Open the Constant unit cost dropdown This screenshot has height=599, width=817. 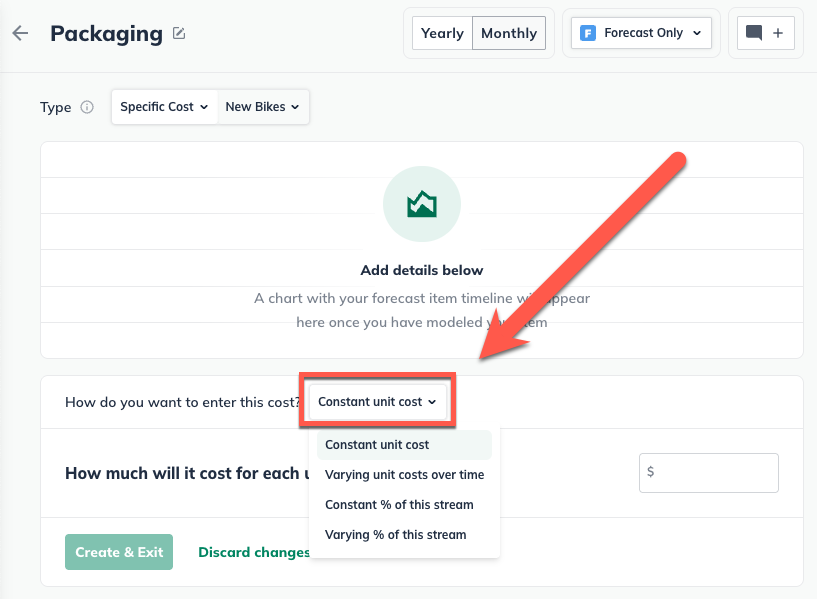tap(377, 400)
